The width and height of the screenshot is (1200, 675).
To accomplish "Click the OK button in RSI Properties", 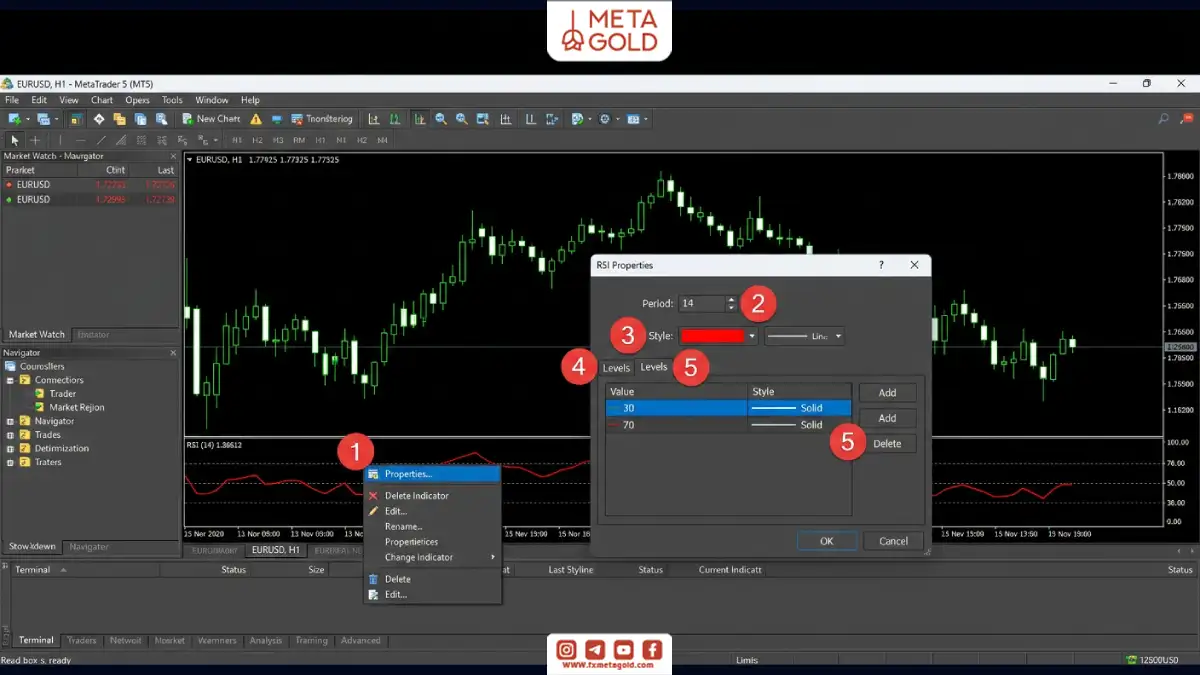I will click(826, 541).
